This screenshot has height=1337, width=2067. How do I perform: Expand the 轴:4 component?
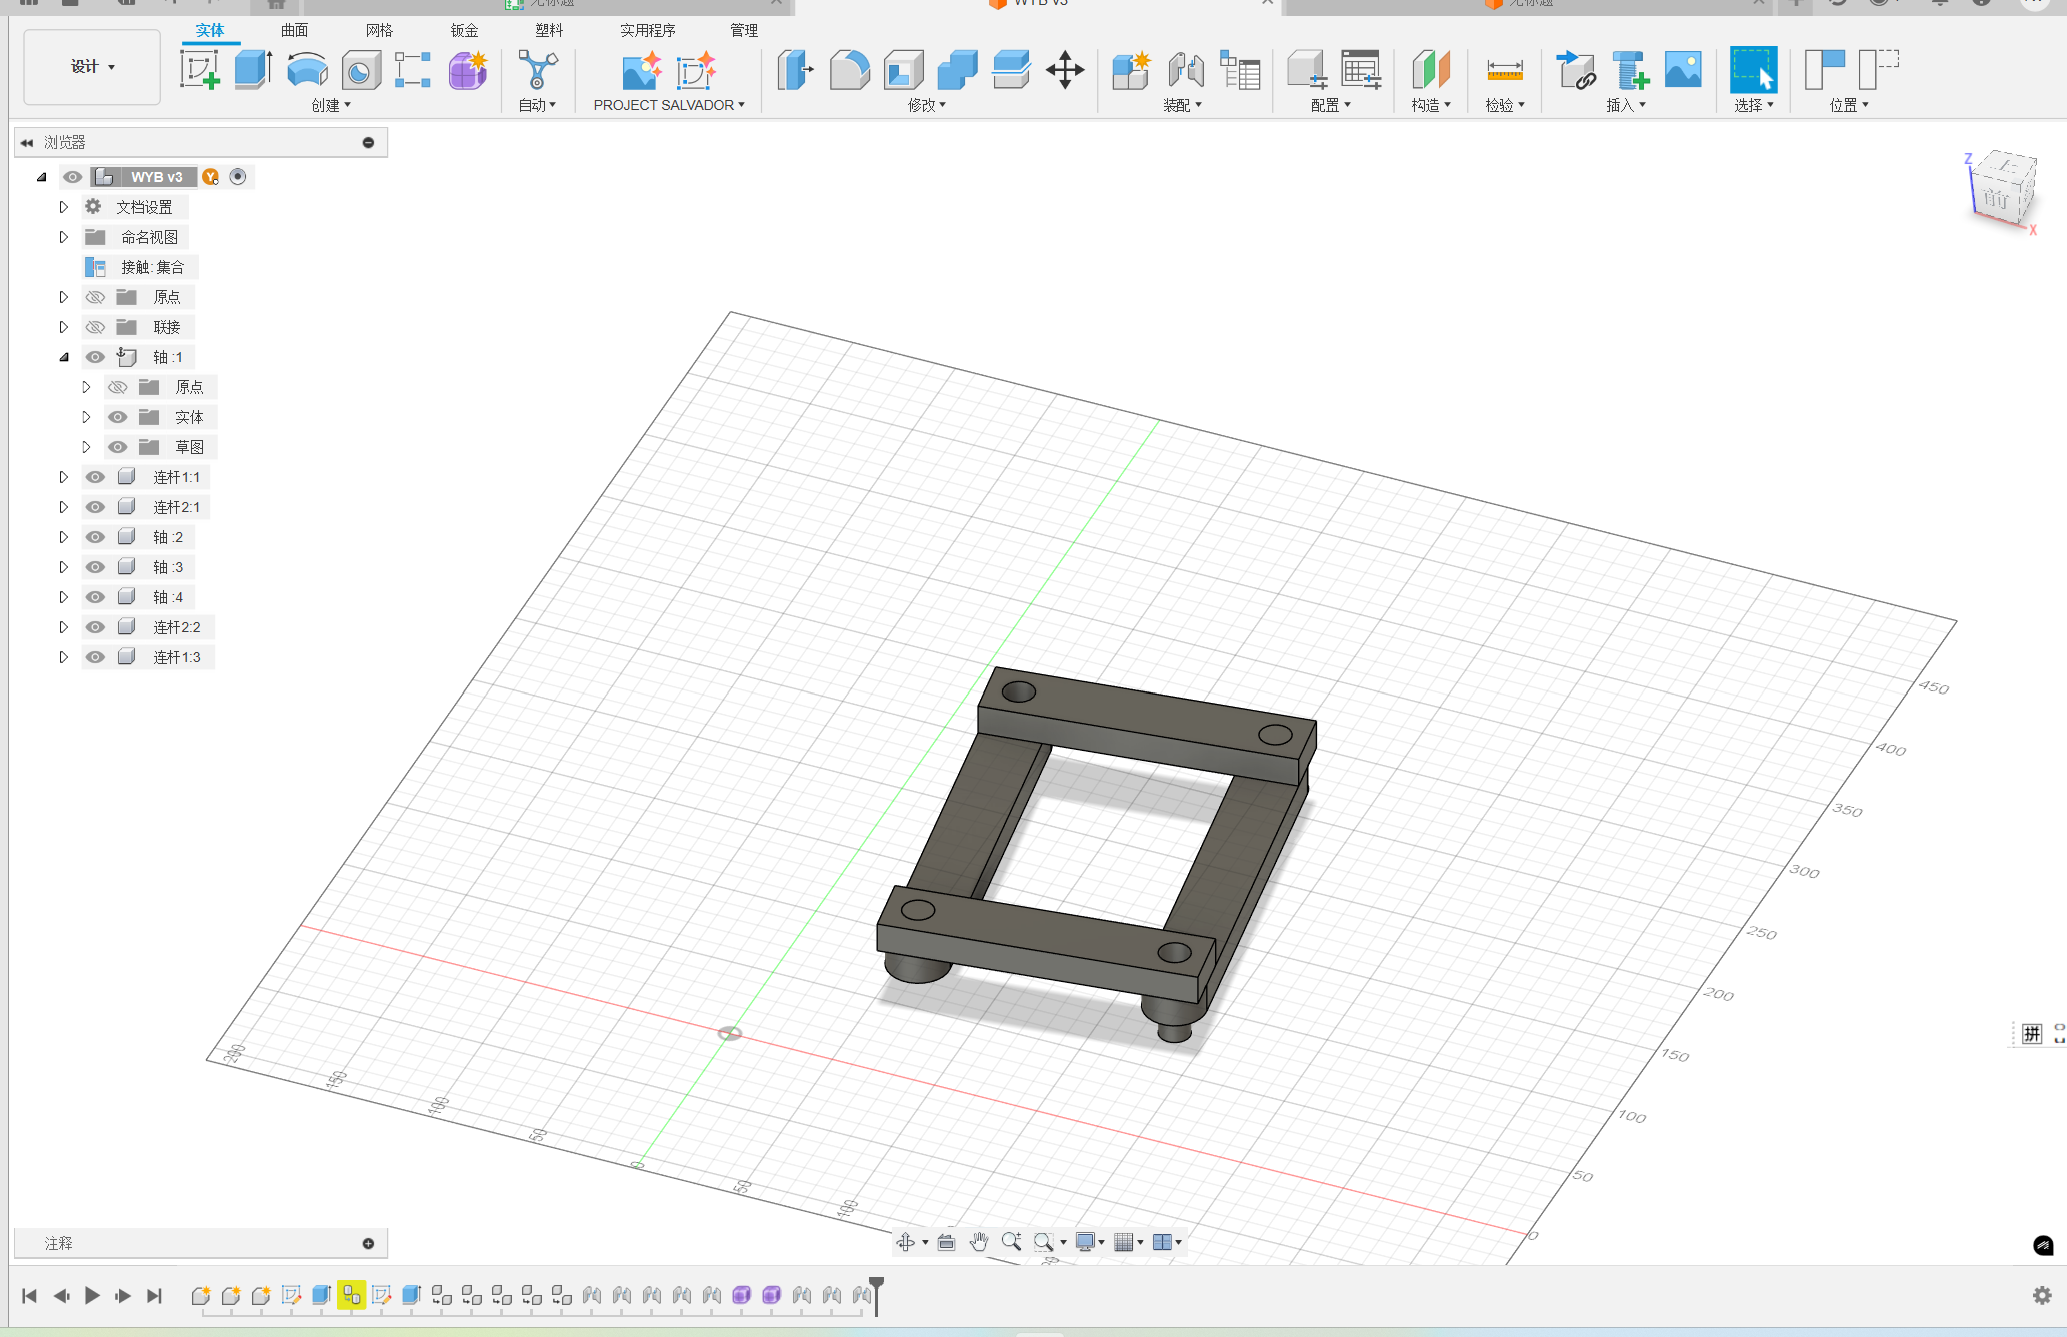click(63, 597)
